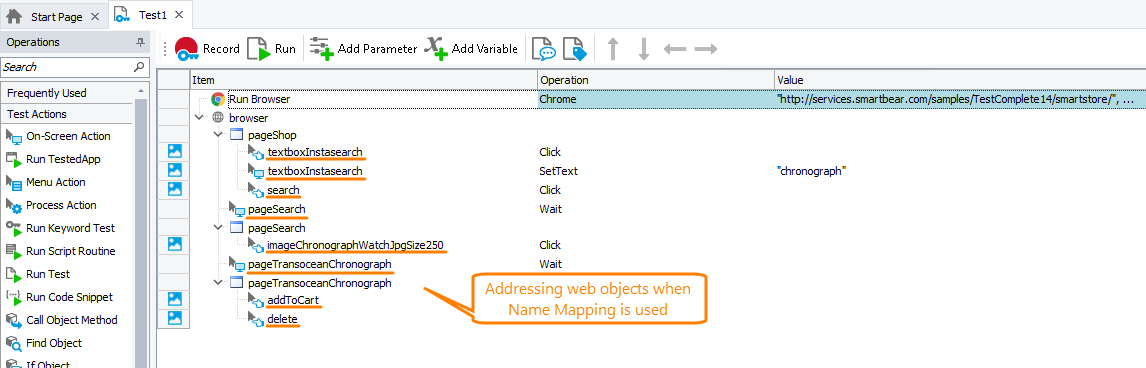Pin the Operations panel
This screenshot has width=1146, height=368.
(140, 43)
